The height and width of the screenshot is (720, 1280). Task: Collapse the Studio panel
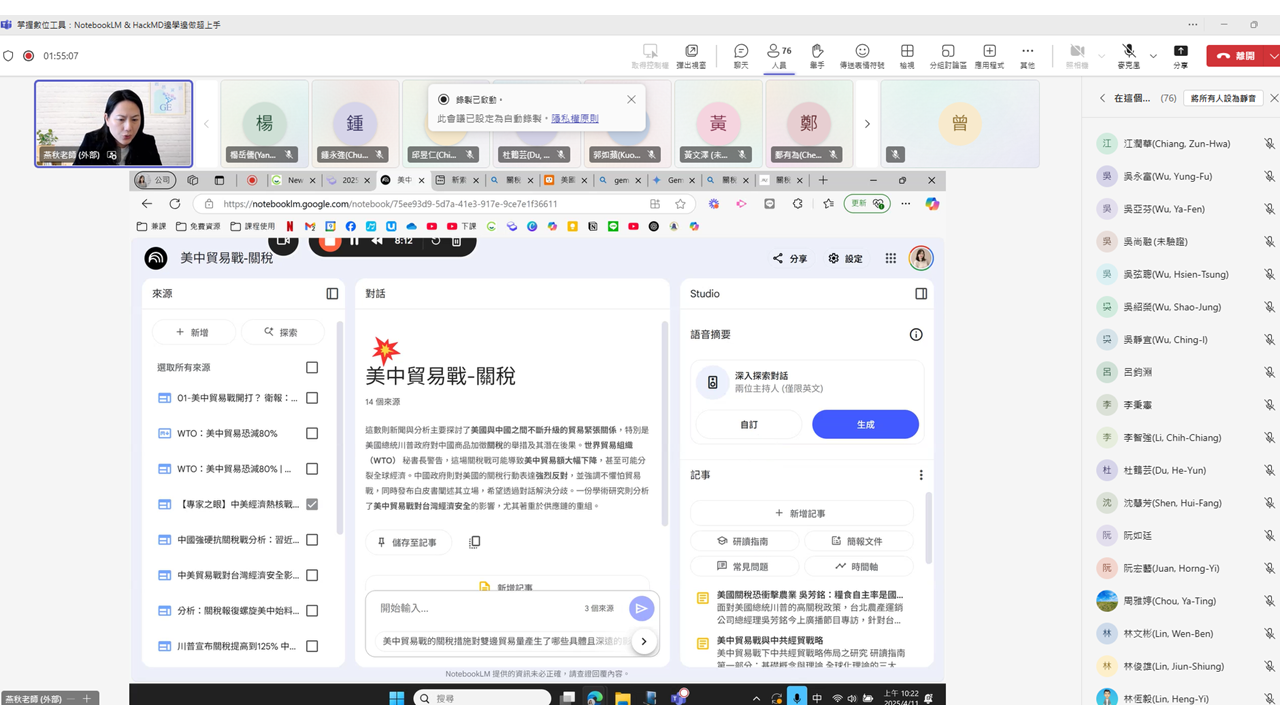[921, 294]
